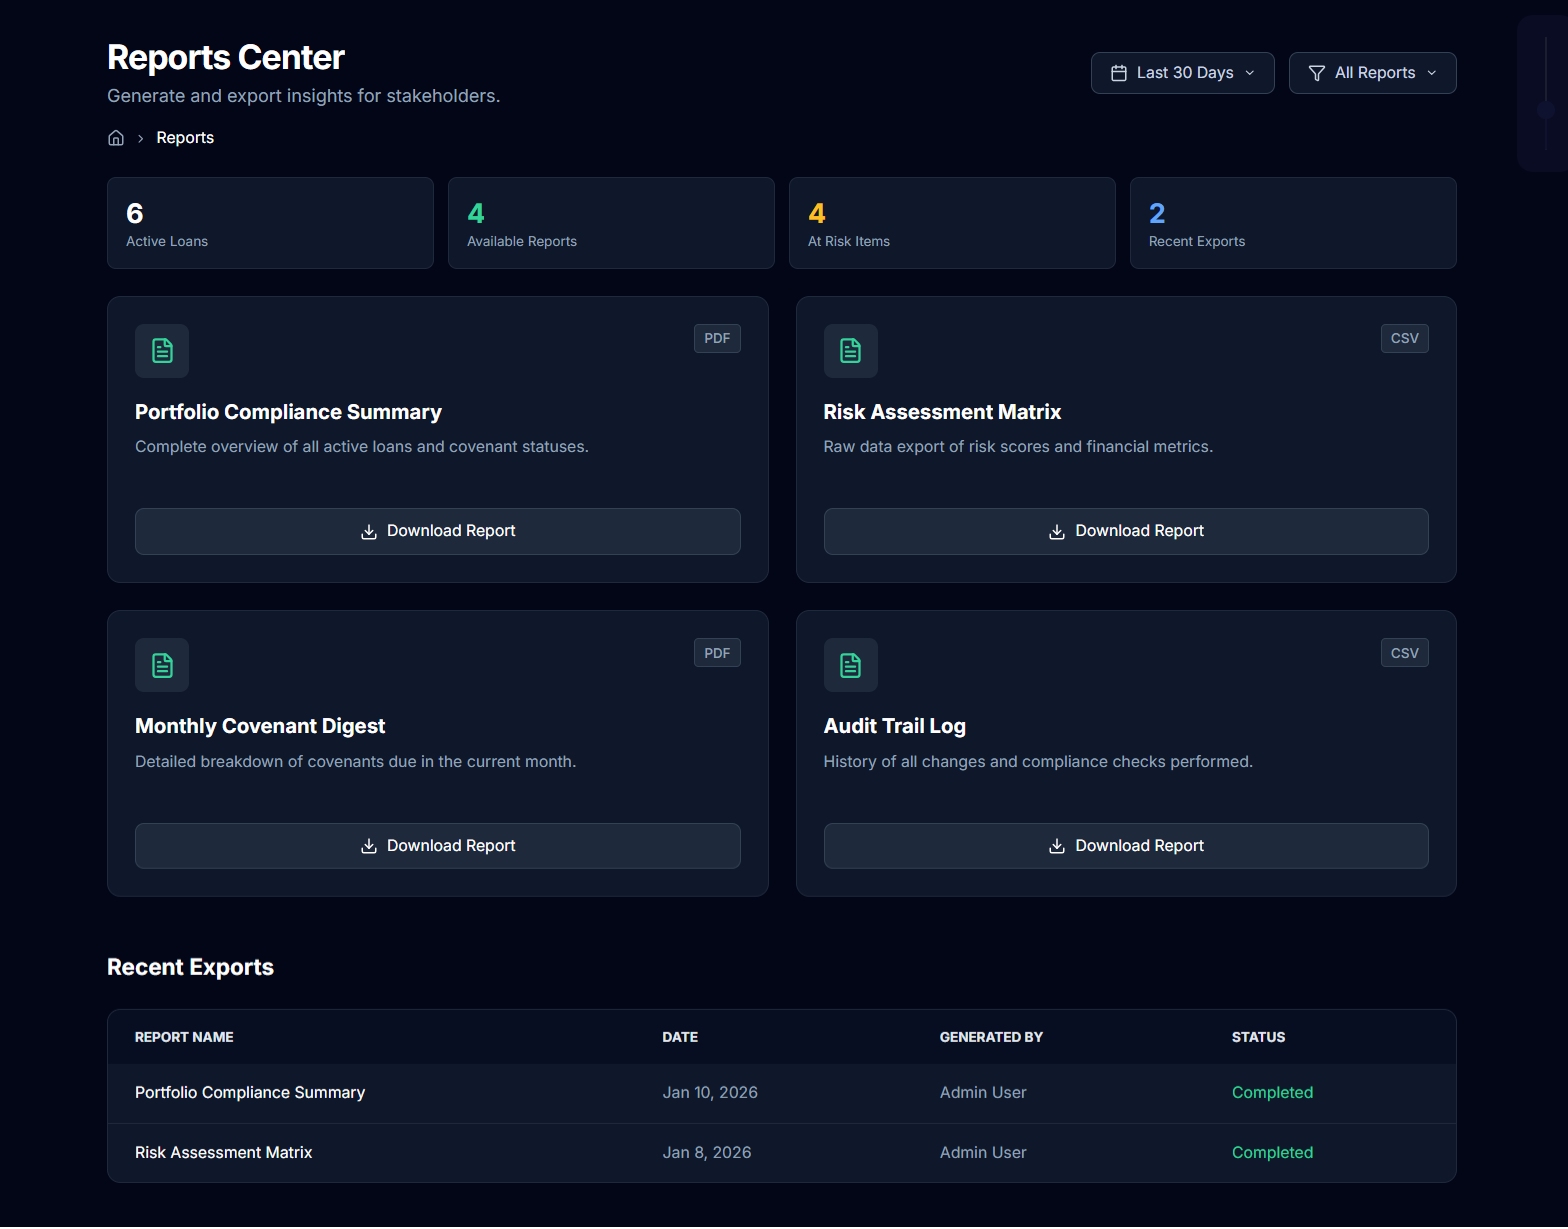Open the At Risk Items stat card
The height and width of the screenshot is (1229, 1568).
[x=952, y=223]
